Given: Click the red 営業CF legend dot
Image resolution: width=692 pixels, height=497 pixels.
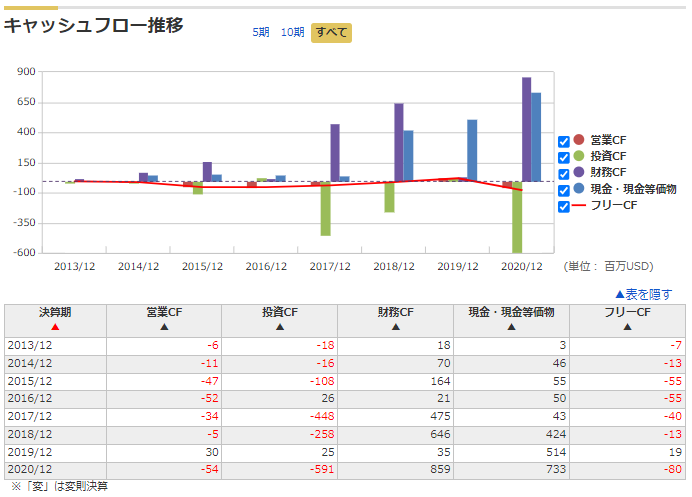Looking at the screenshot, I should tap(579, 140).
